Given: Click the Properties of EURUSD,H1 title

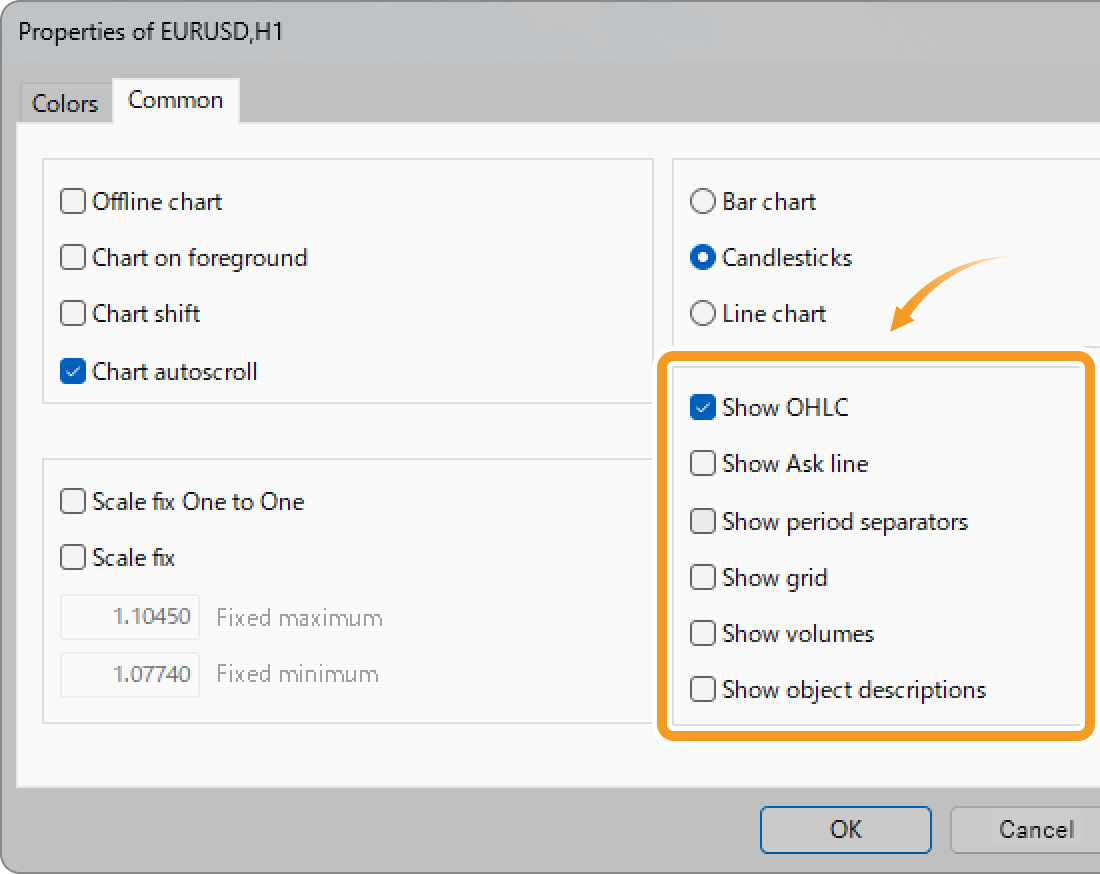Looking at the screenshot, I should (150, 32).
